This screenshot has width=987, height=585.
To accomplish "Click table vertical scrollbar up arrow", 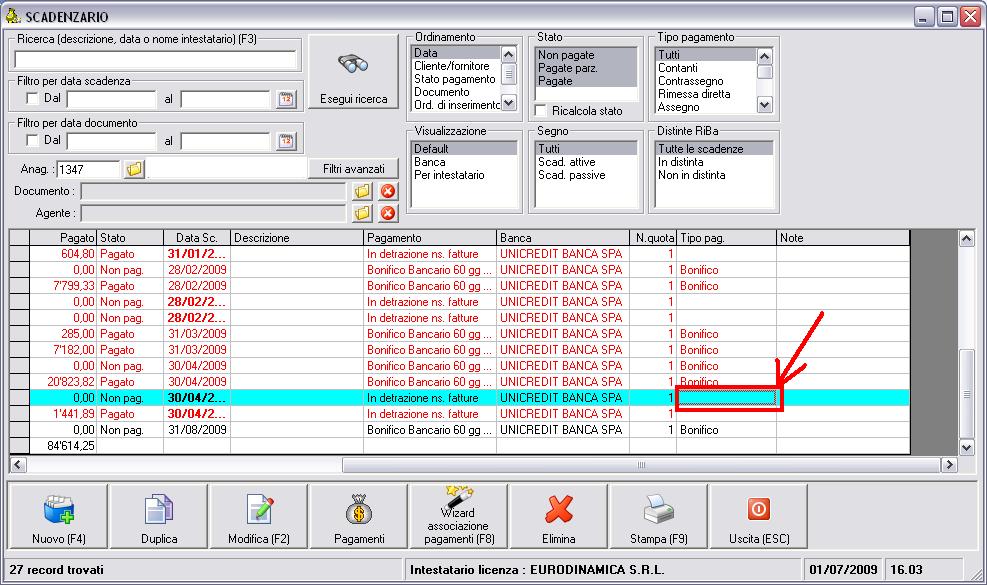I will pyautogui.click(x=966, y=239).
